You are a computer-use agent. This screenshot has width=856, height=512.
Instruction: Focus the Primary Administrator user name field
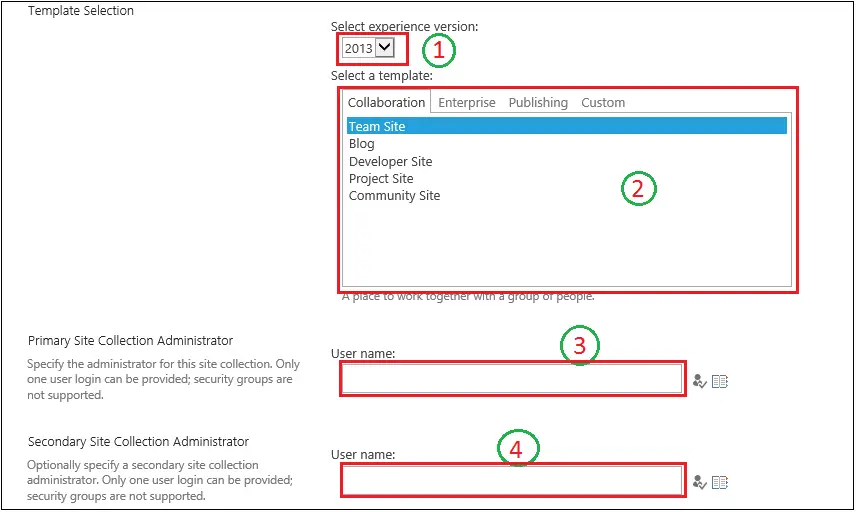click(512, 378)
